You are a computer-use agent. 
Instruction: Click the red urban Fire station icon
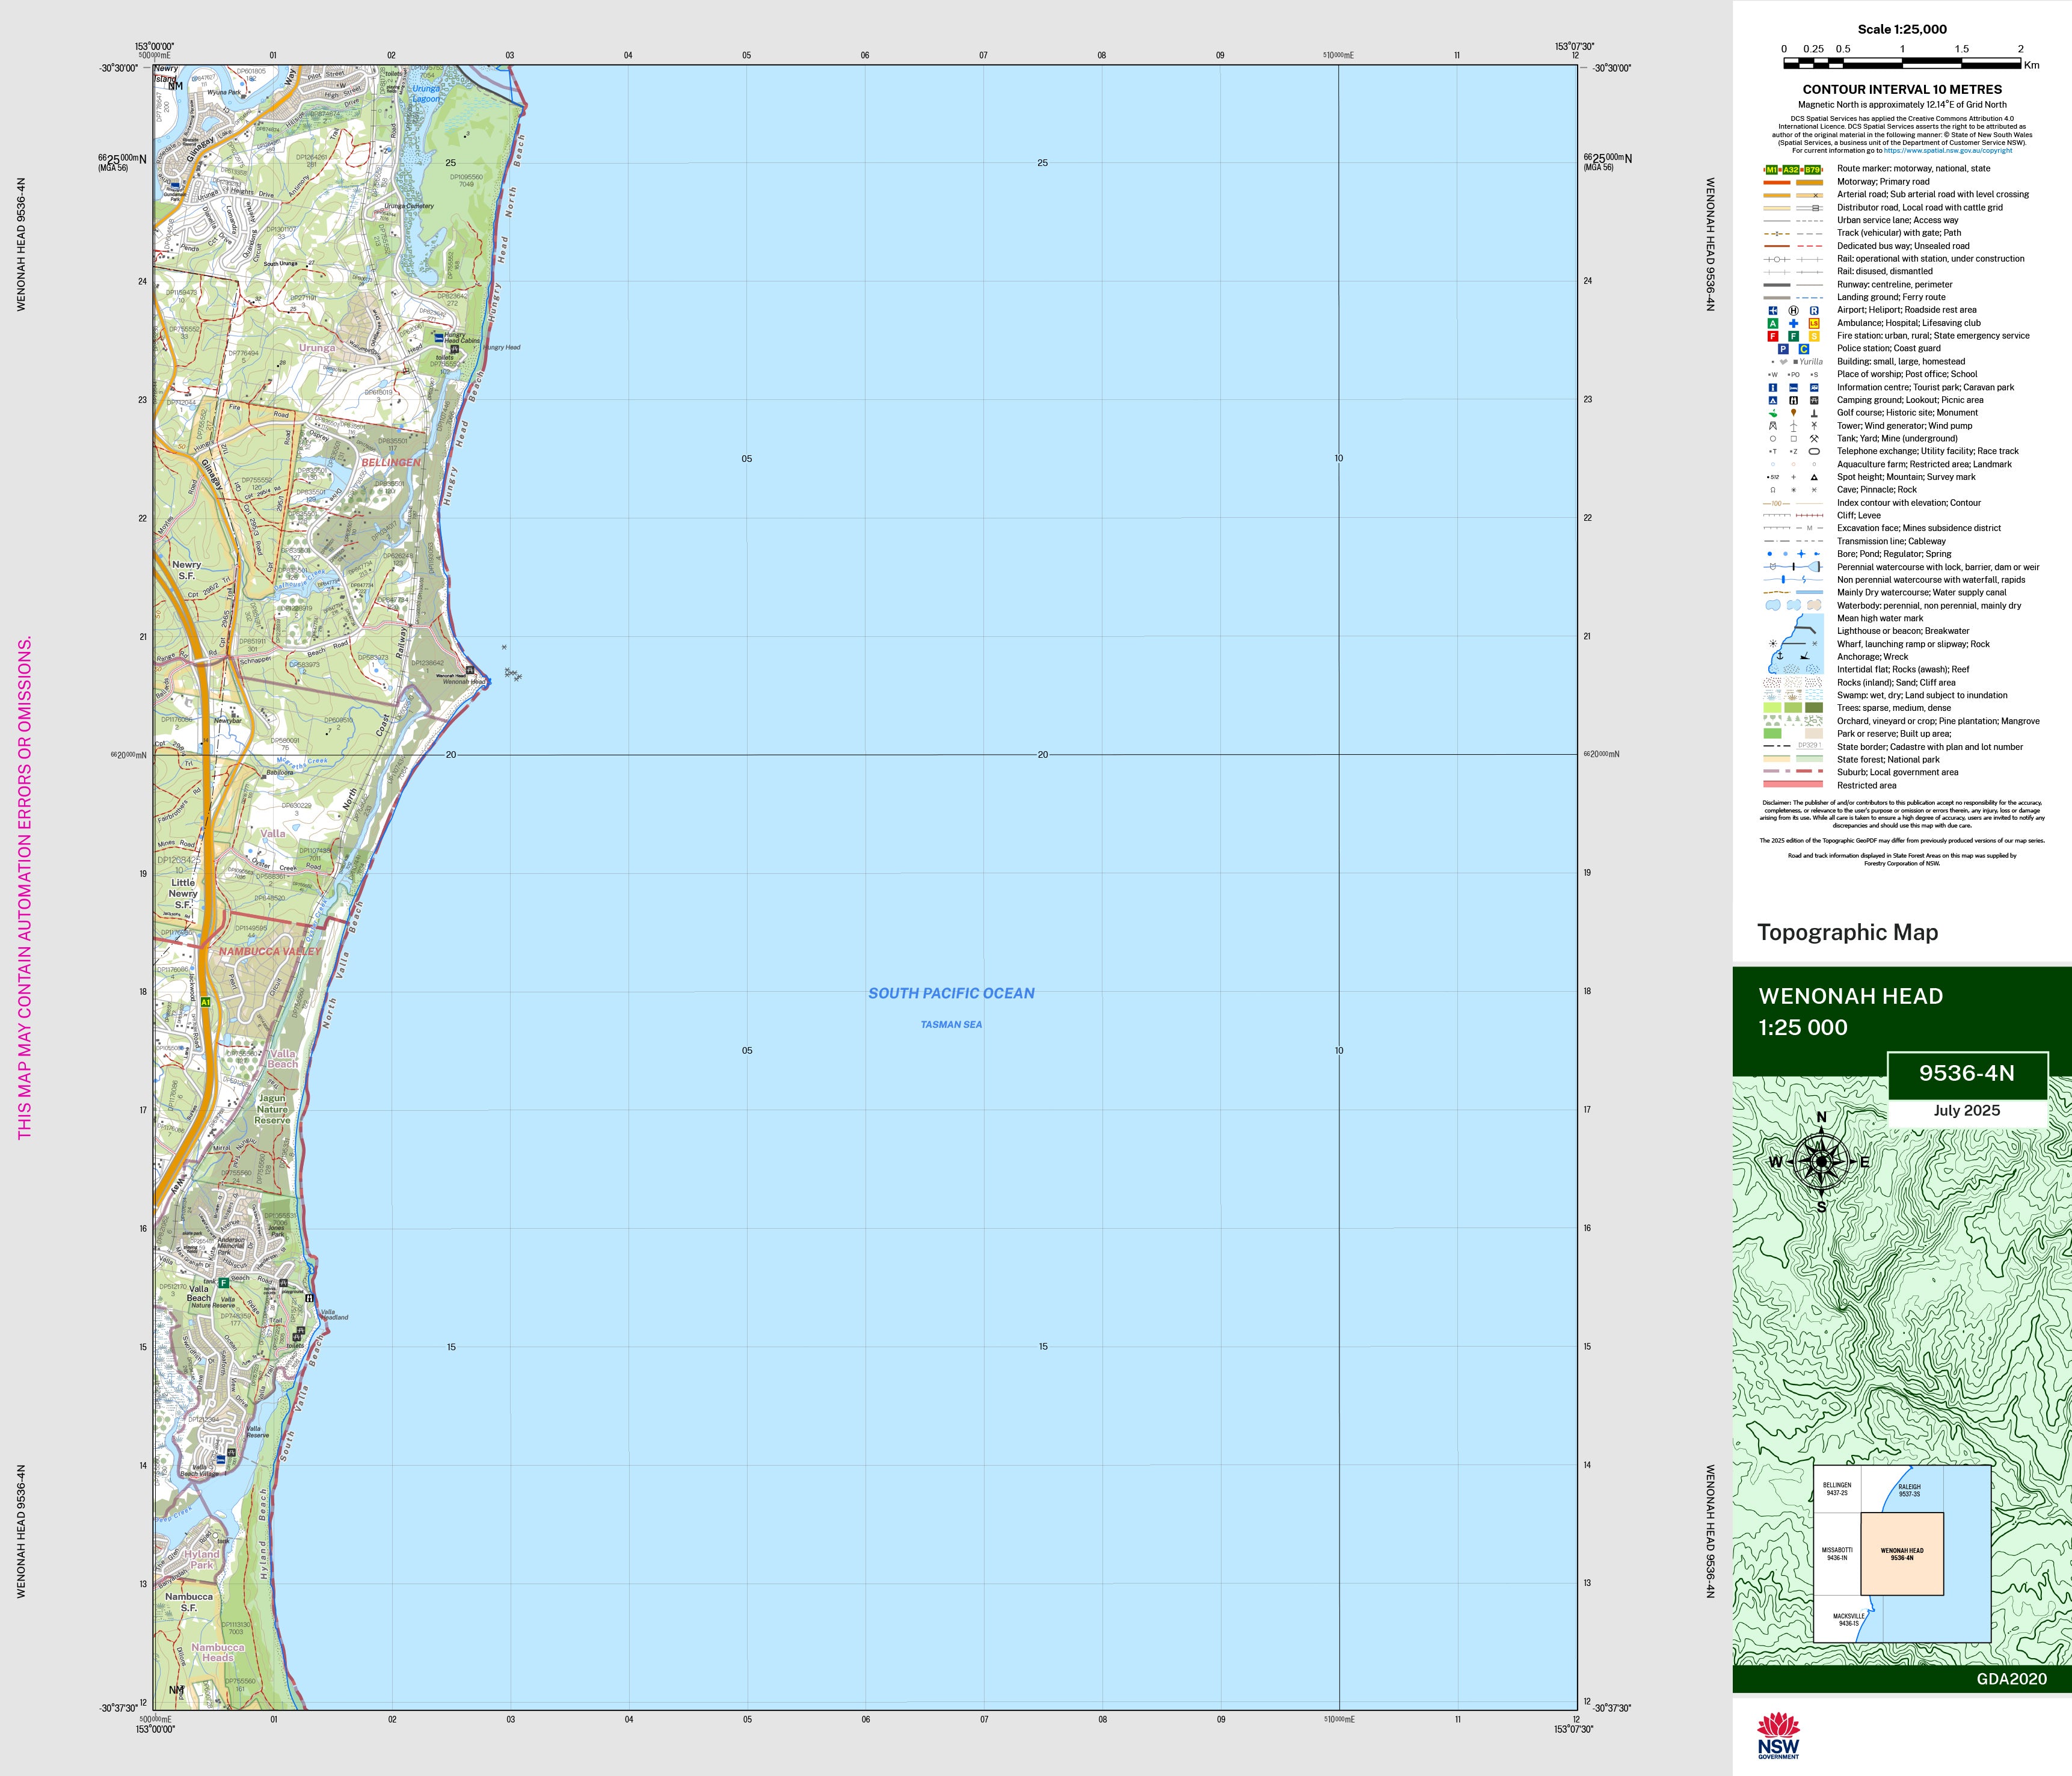pos(1773,336)
